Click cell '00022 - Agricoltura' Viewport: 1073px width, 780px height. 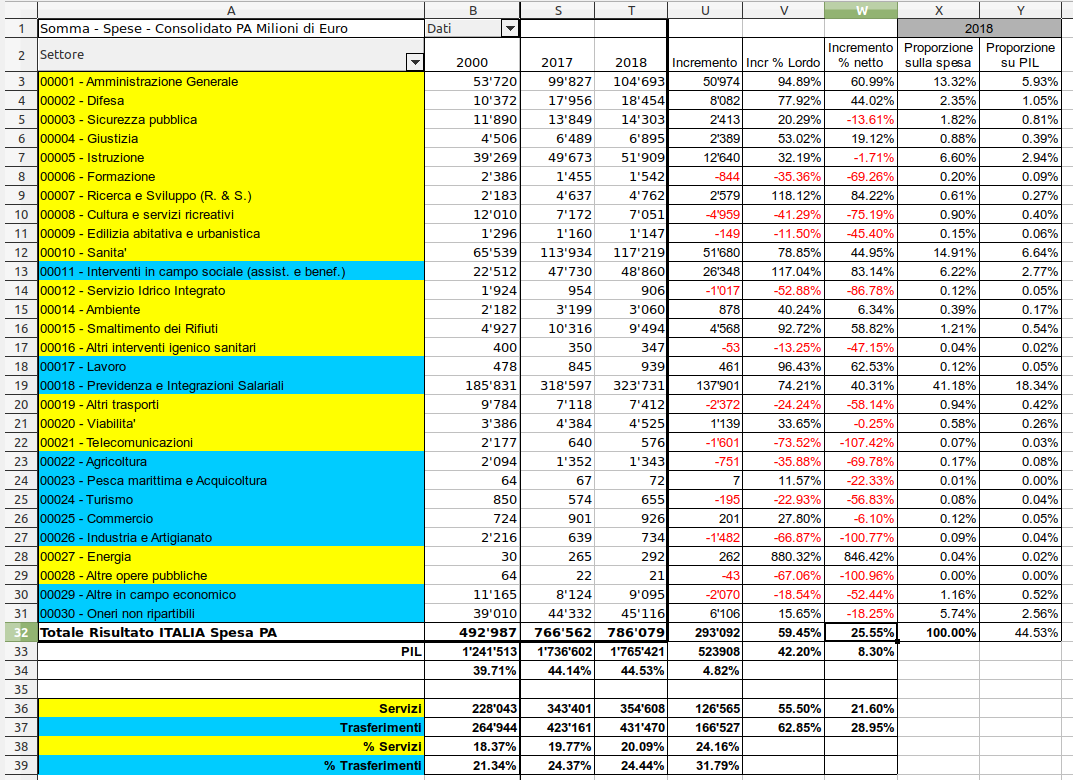[x=231, y=461]
